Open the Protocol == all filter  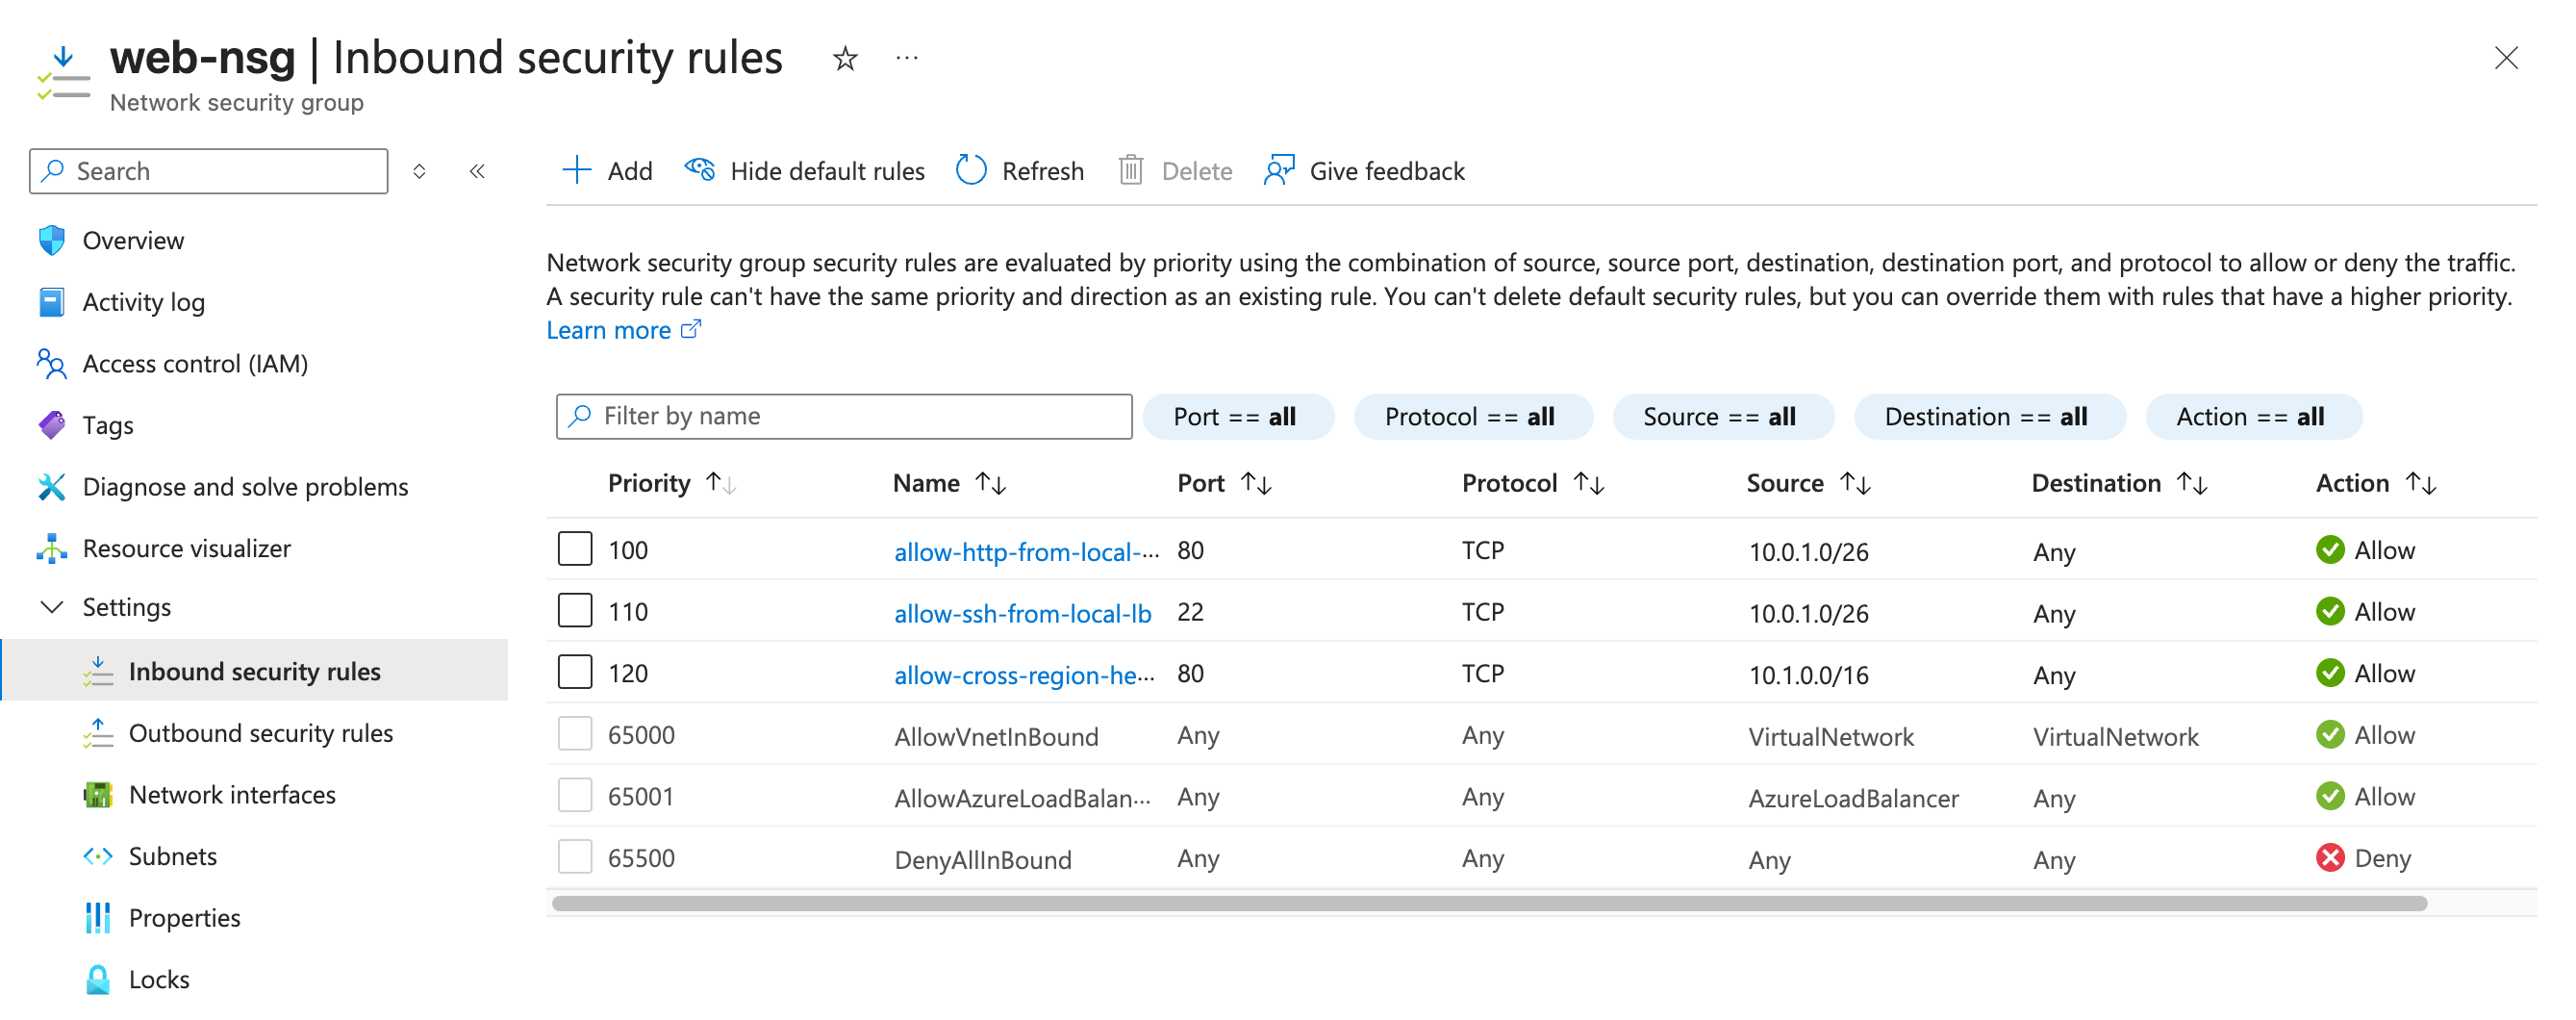(x=1471, y=417)
